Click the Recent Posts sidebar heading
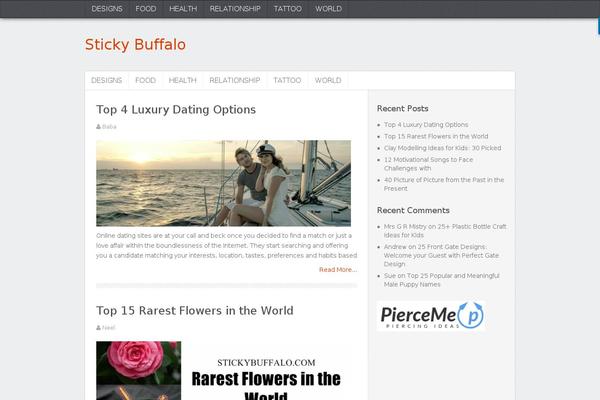This screenshot has height=400, width=600. [x=403, y=109]
